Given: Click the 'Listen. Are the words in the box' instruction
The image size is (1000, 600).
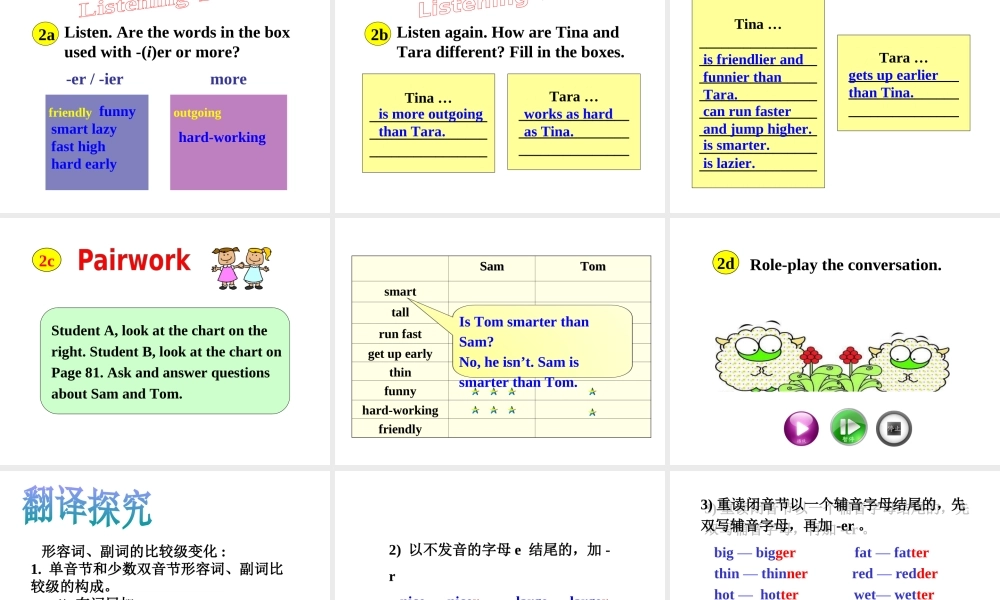Looking at the screenshot, I should (177, 33).
